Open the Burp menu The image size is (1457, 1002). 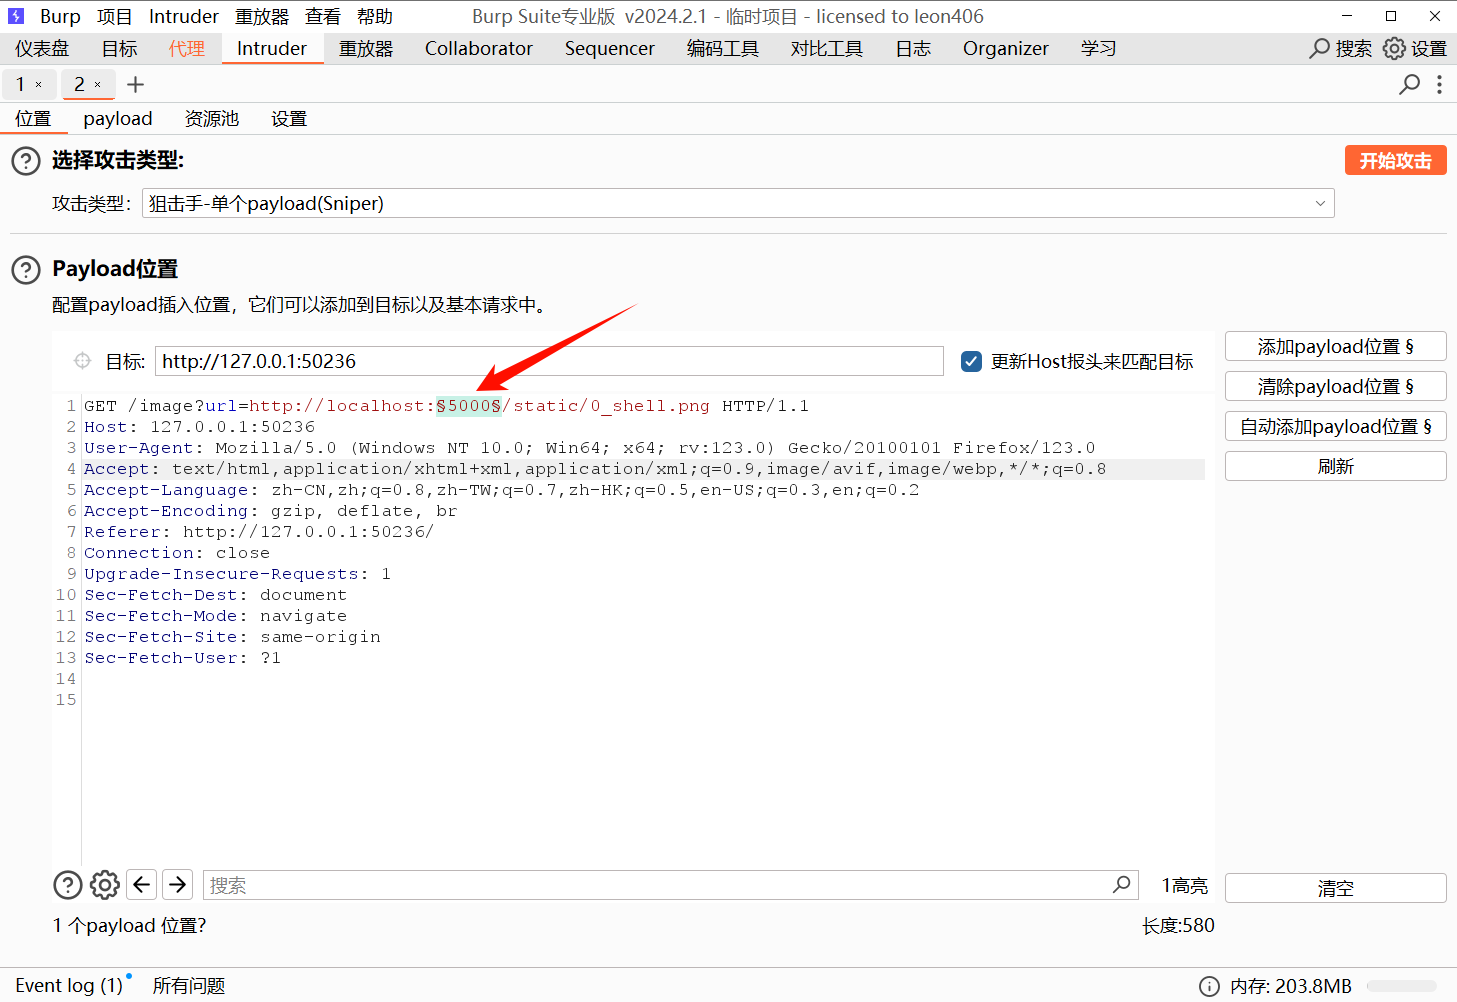tap(60, 16)
